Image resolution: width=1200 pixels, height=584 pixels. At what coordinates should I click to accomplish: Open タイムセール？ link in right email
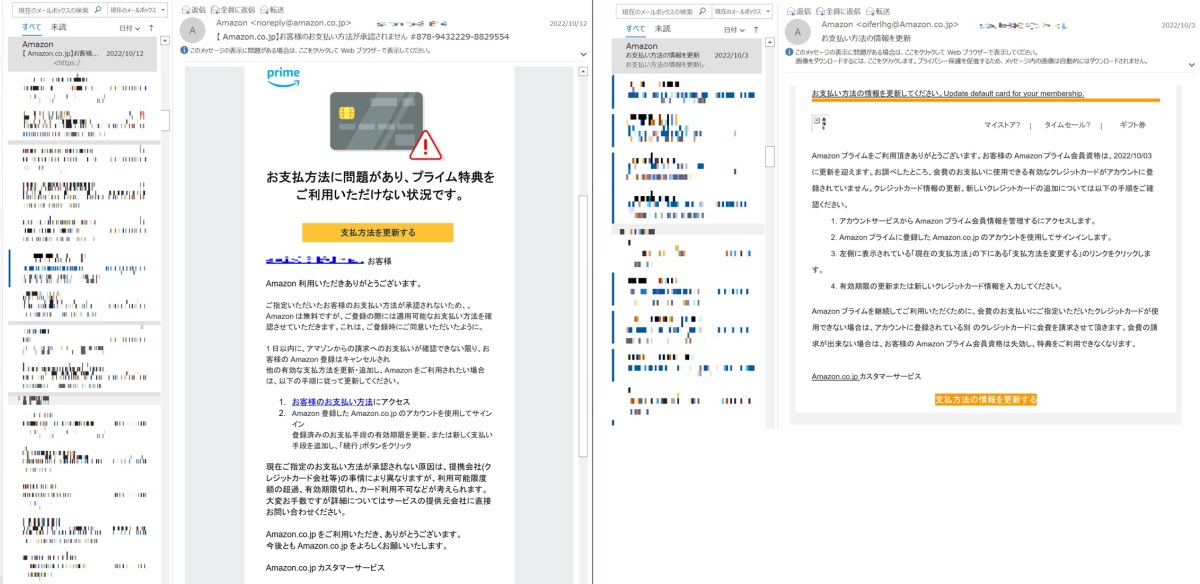[x=1068, y=125]
